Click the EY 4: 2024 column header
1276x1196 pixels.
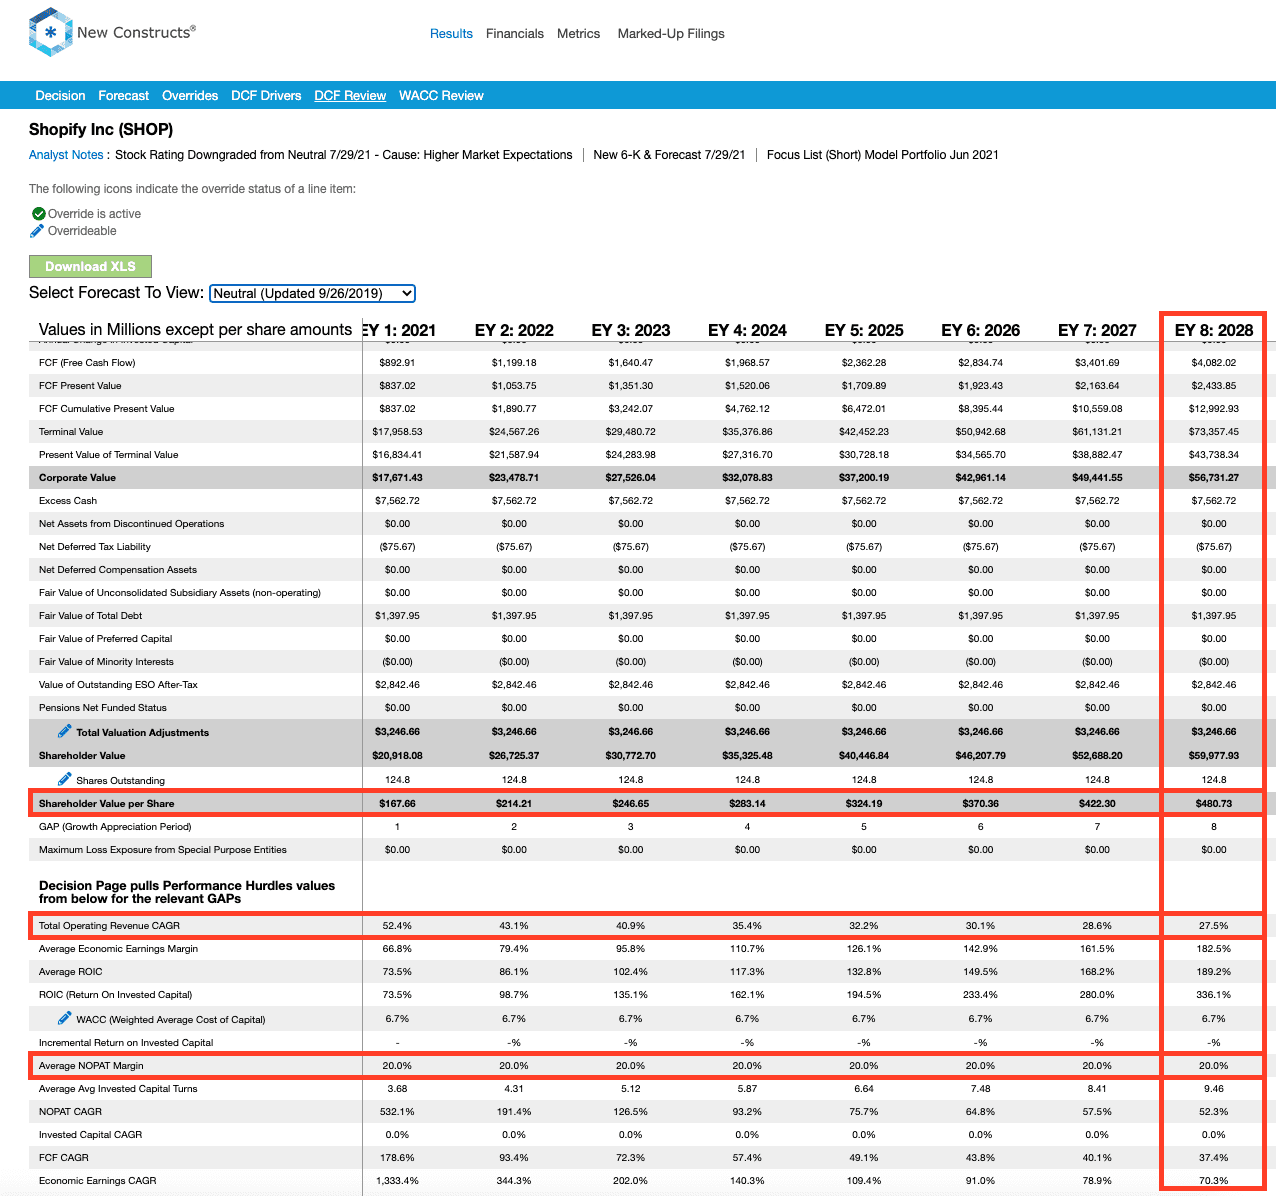click(747, 330)
